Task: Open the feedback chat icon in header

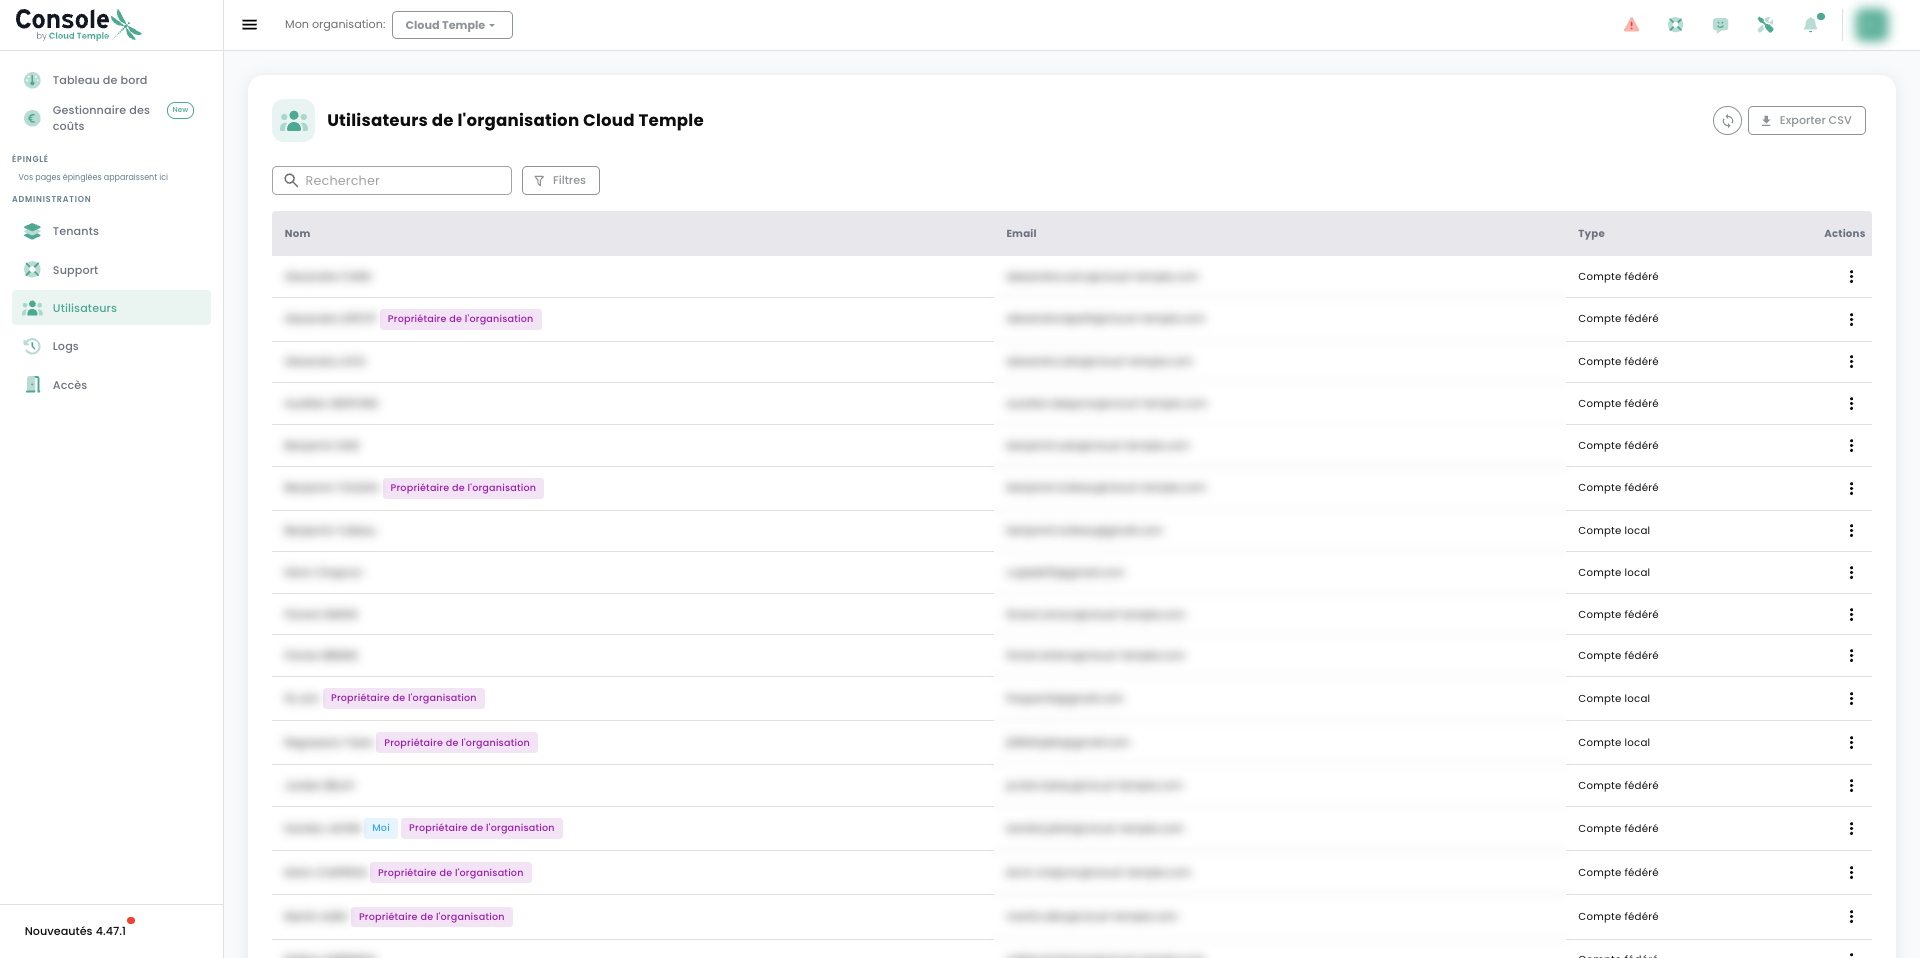Action: point(1720,25)
